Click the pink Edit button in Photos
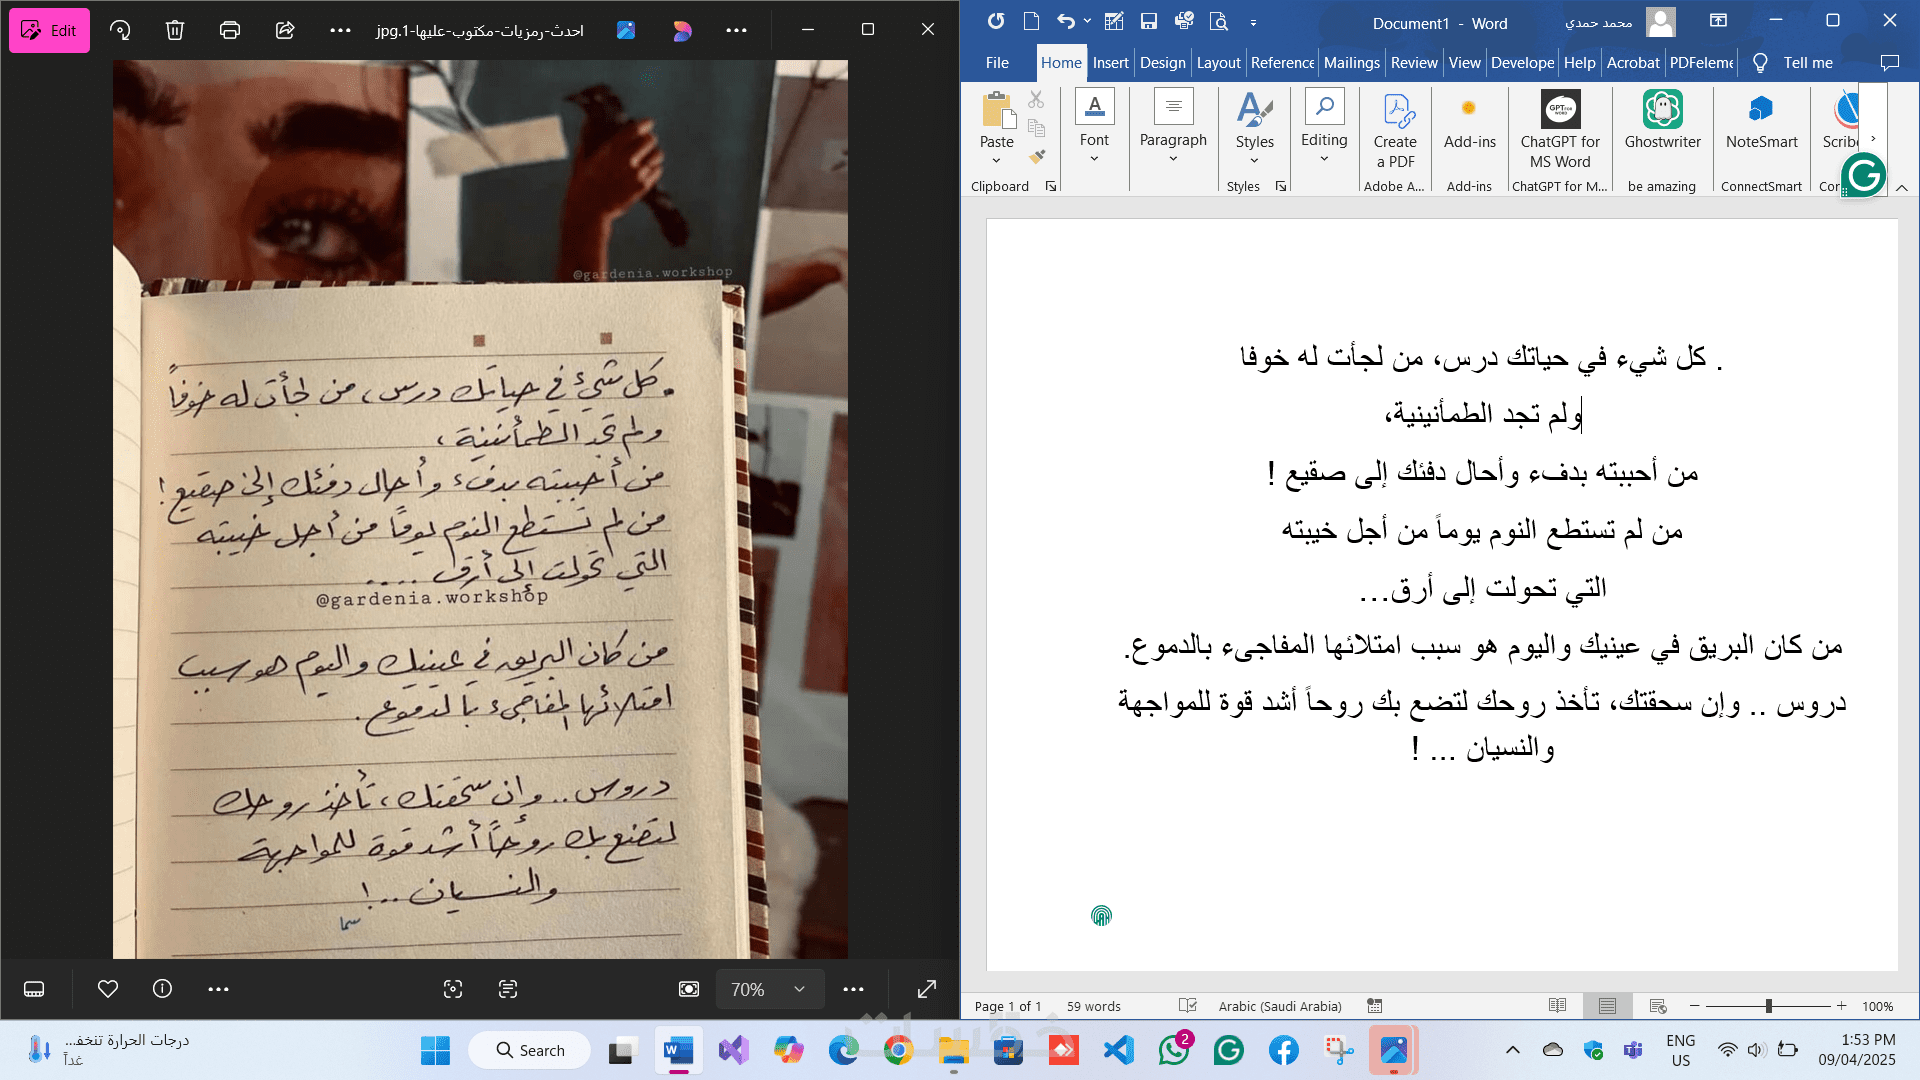1920x1080 pixels. [49, 30]
